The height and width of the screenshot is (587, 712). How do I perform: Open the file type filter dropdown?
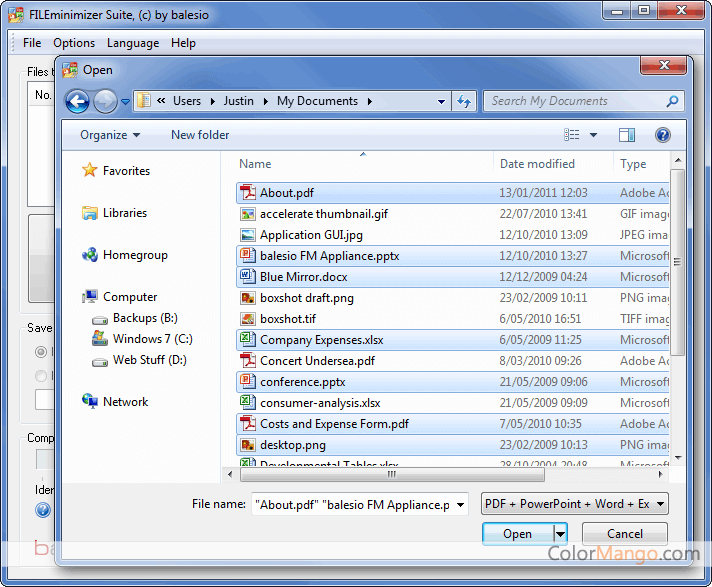pyautogui.click(x=574, y=504)
